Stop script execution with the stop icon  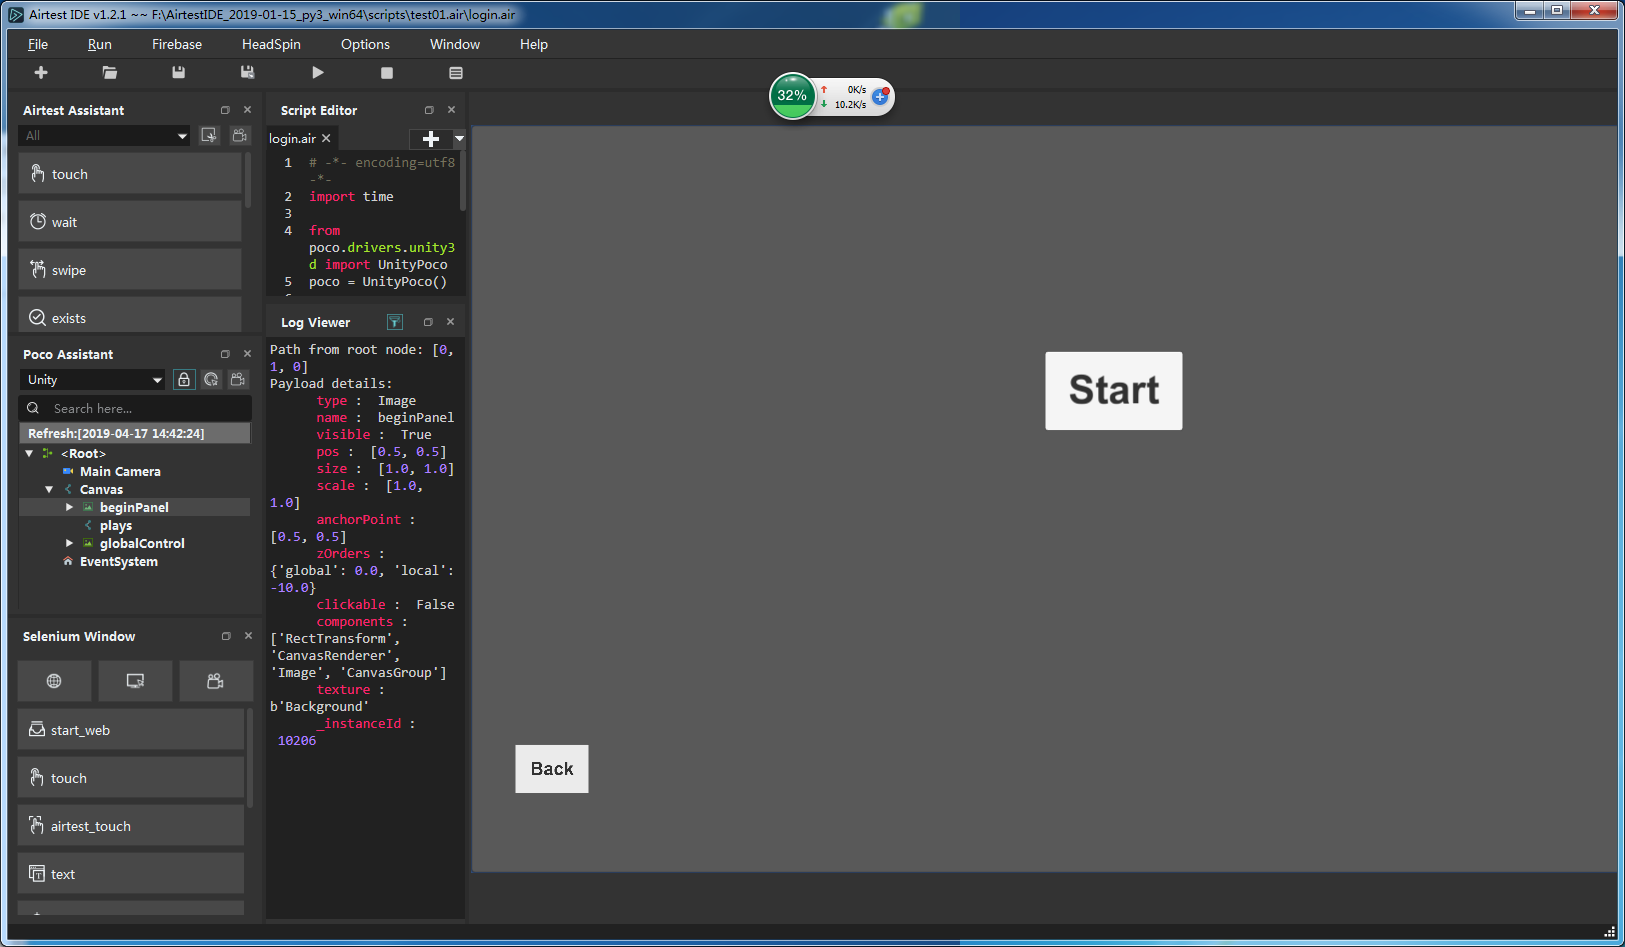pos(387,72)
